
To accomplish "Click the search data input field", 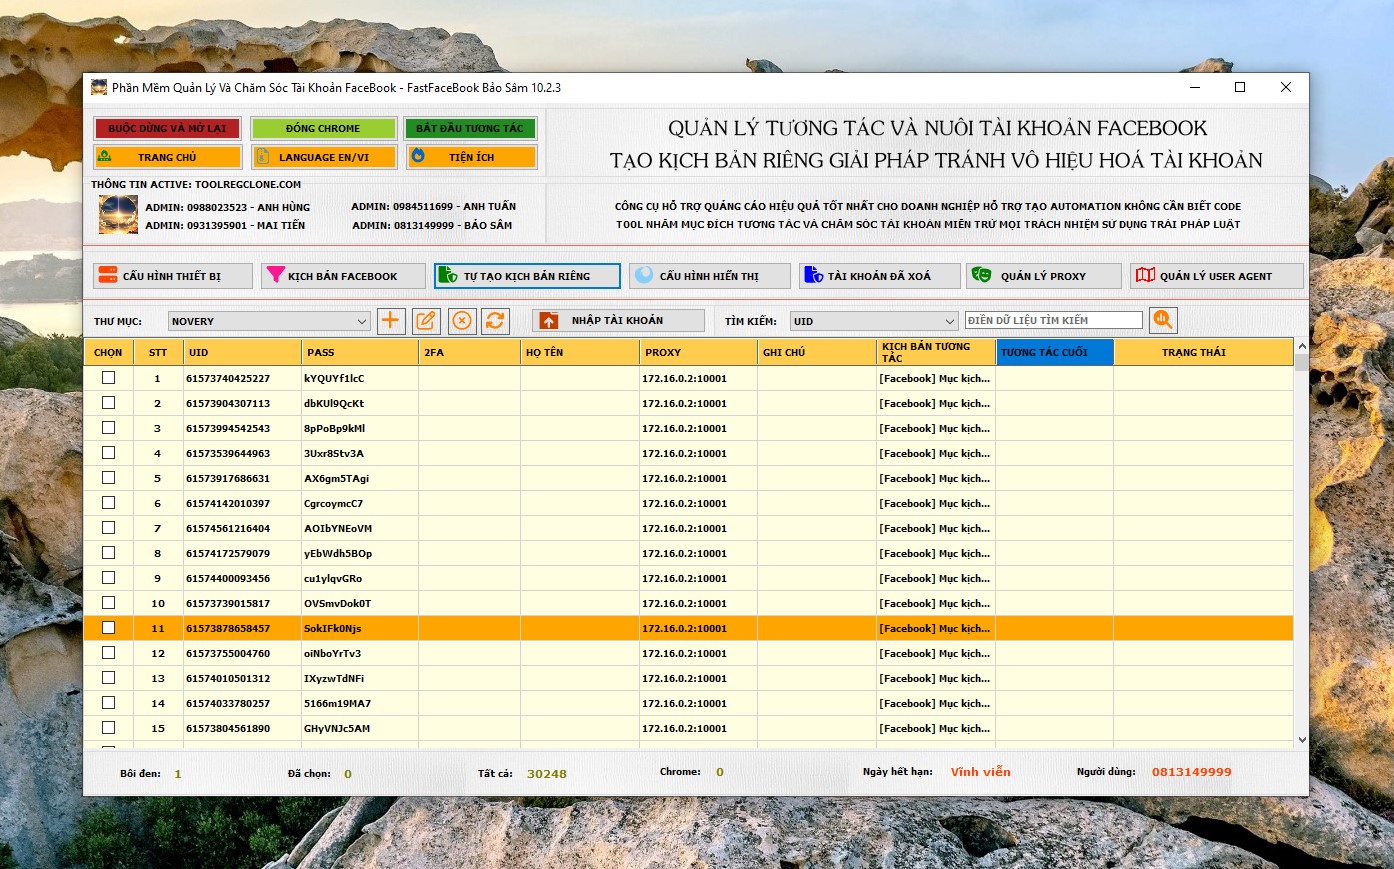I will click(x=1054, y=320).
